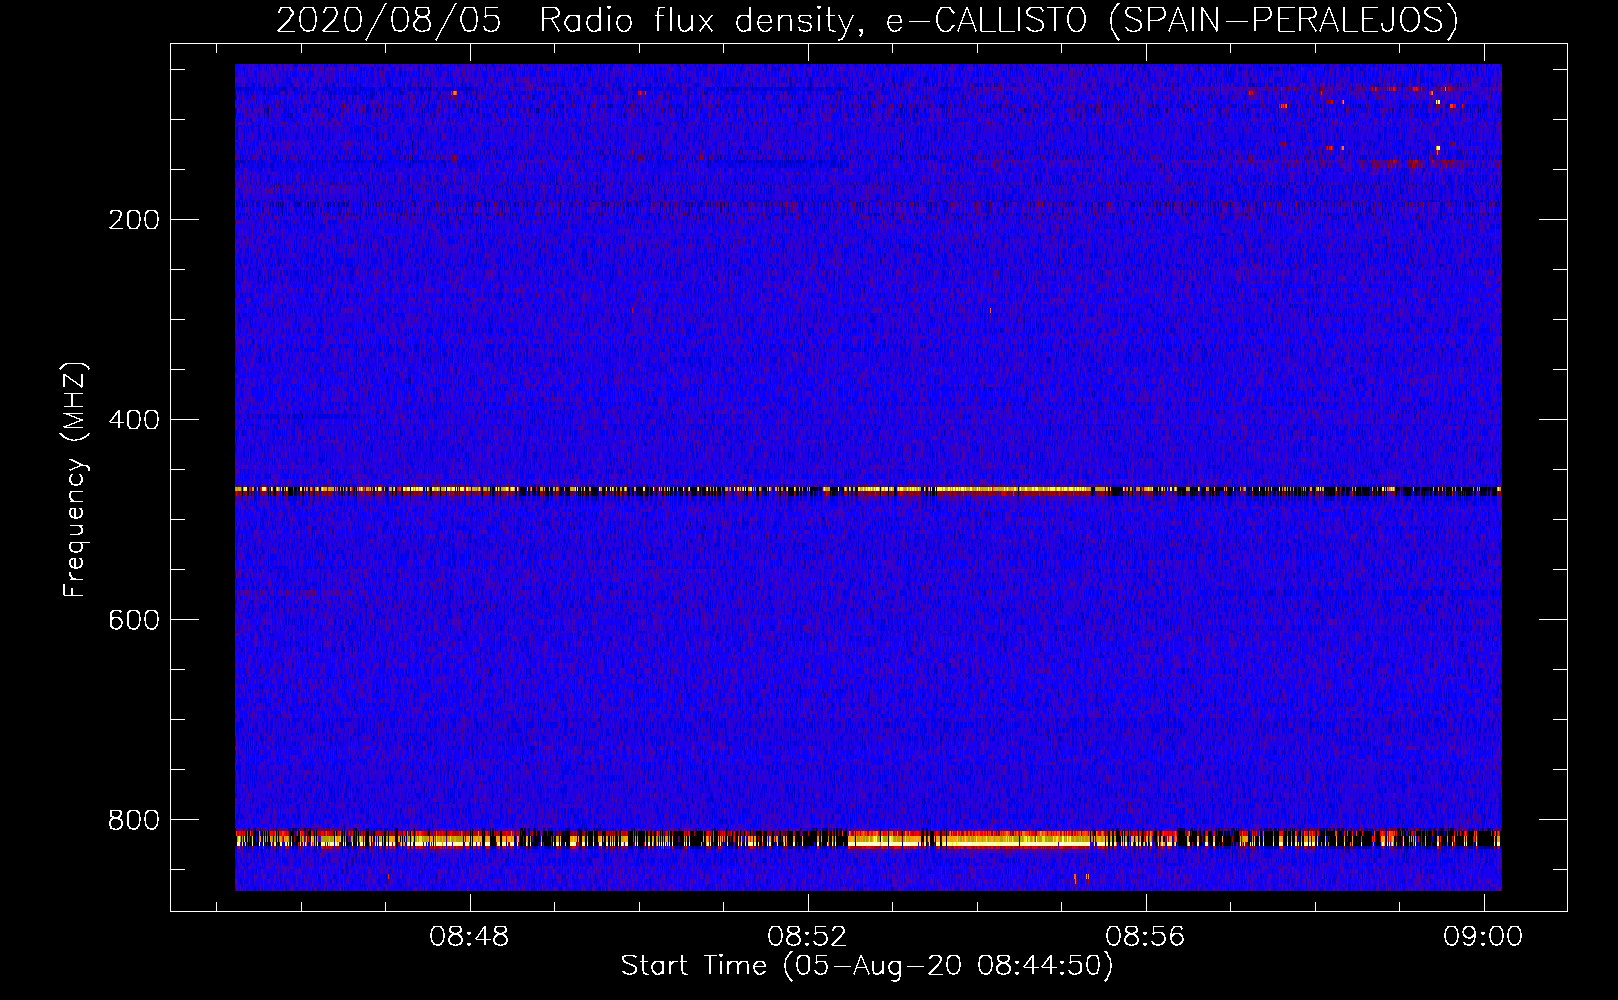Screen dimensions: 1618x1000
Task: Click the 09:00 time tick label
Action: click(x=1483, y=937)
